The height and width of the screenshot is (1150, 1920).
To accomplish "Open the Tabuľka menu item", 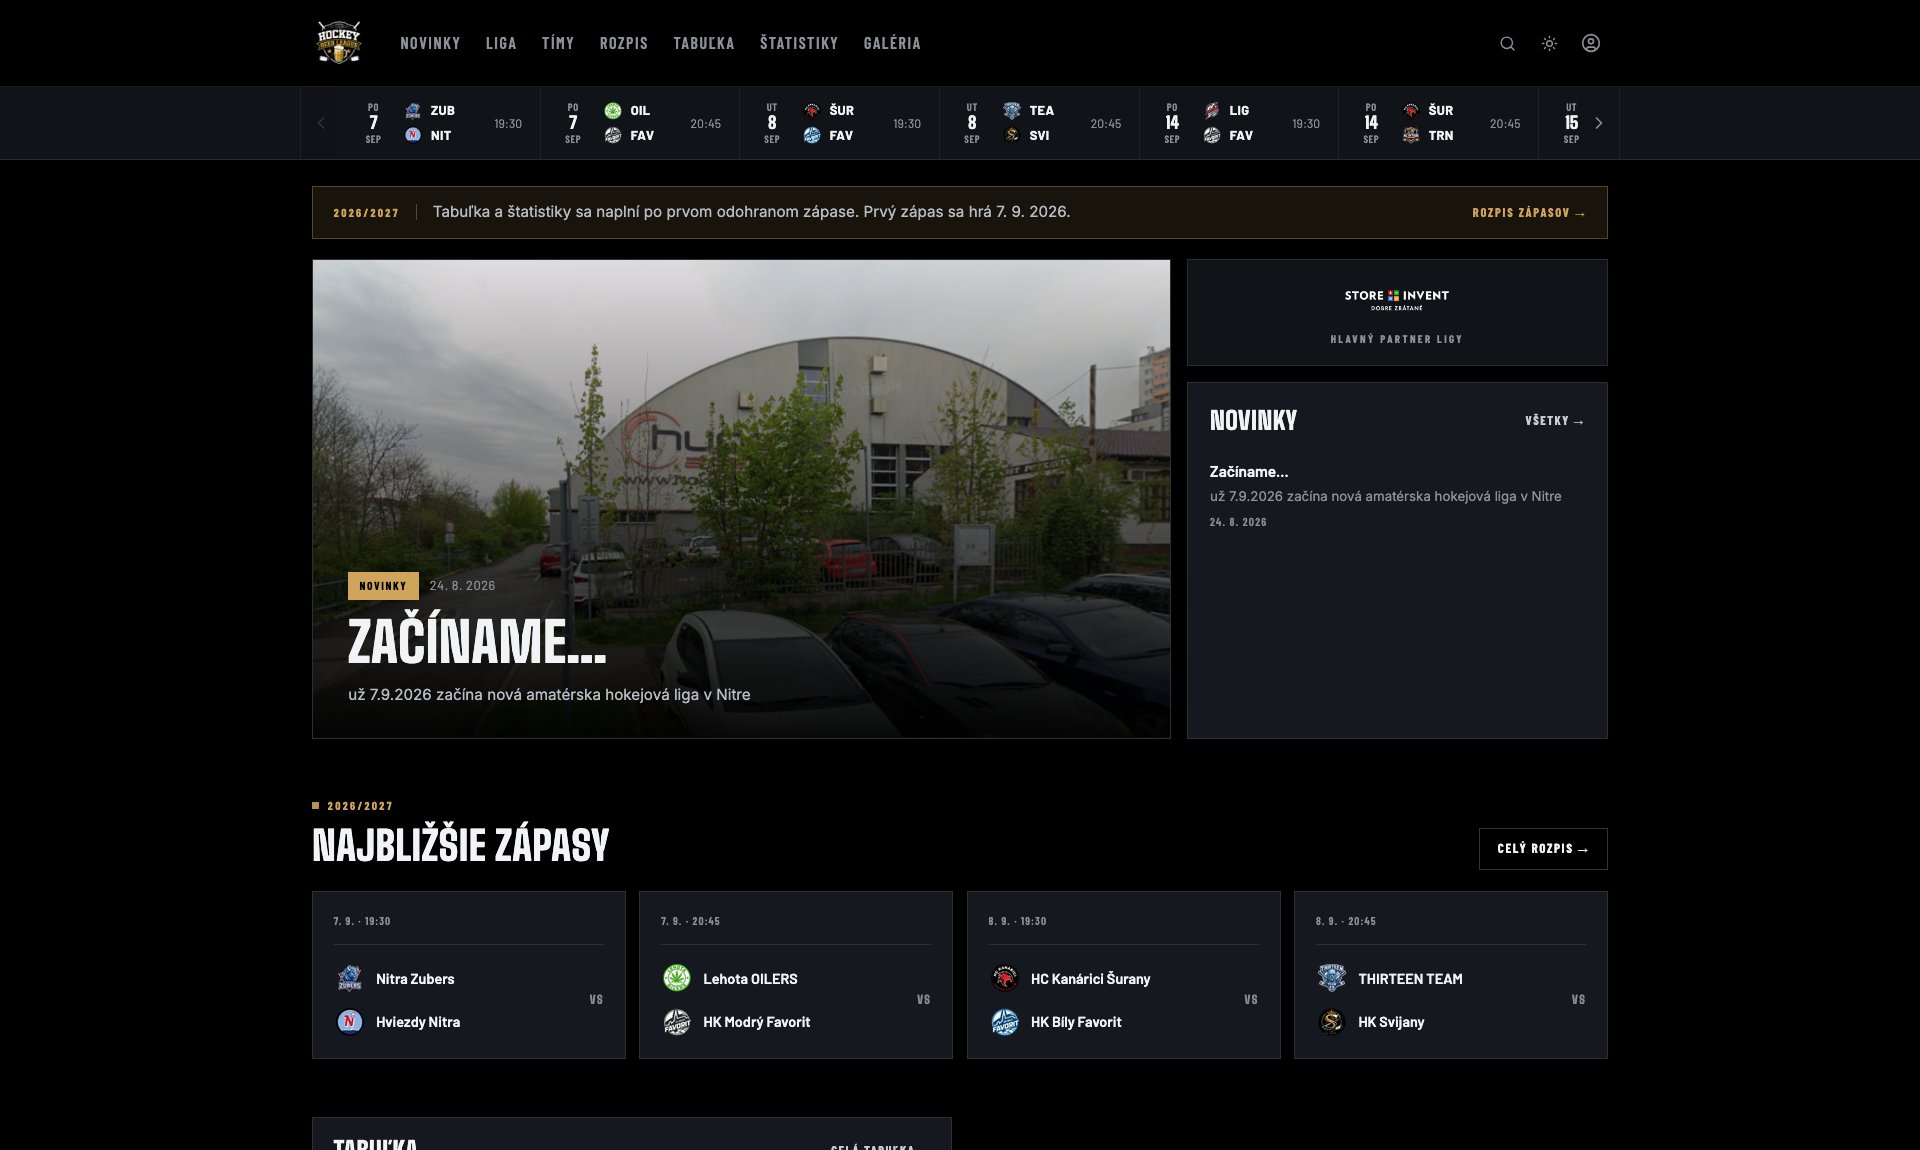I will click(x=704, y=43).
